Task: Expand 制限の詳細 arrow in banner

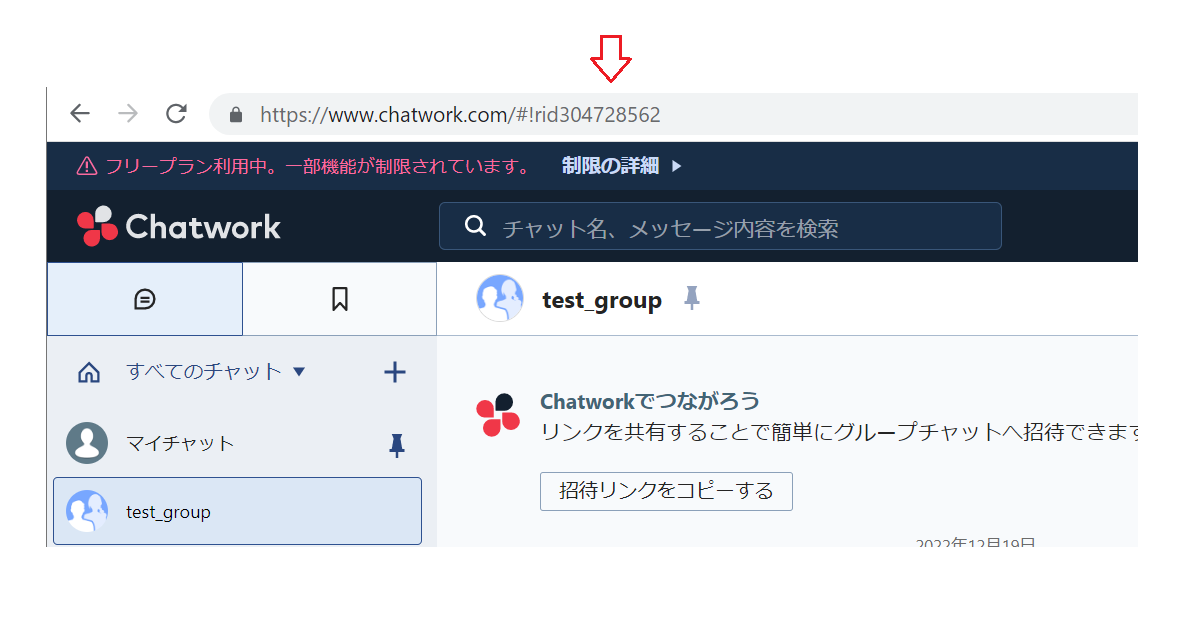Action: tap(676, 166)
